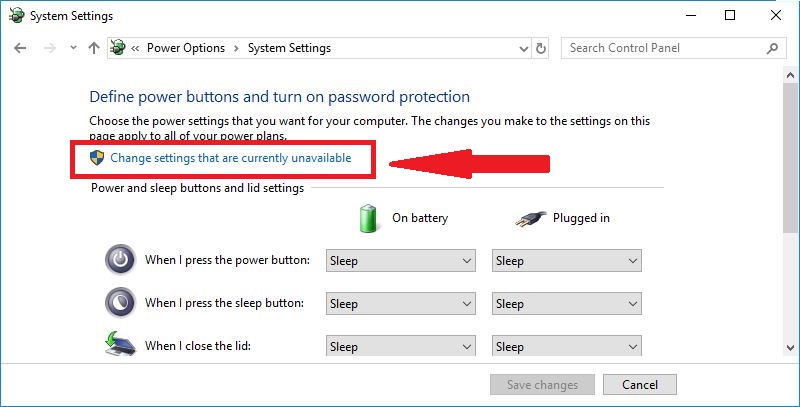Click System Settings breadcrumb item

tap(289, 48)
